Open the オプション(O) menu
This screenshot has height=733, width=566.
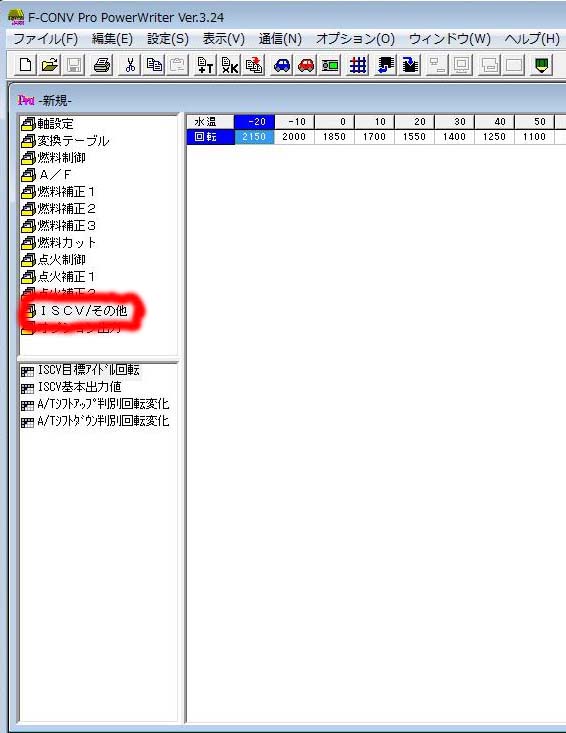pyautogui.click(x=355, y=39)
